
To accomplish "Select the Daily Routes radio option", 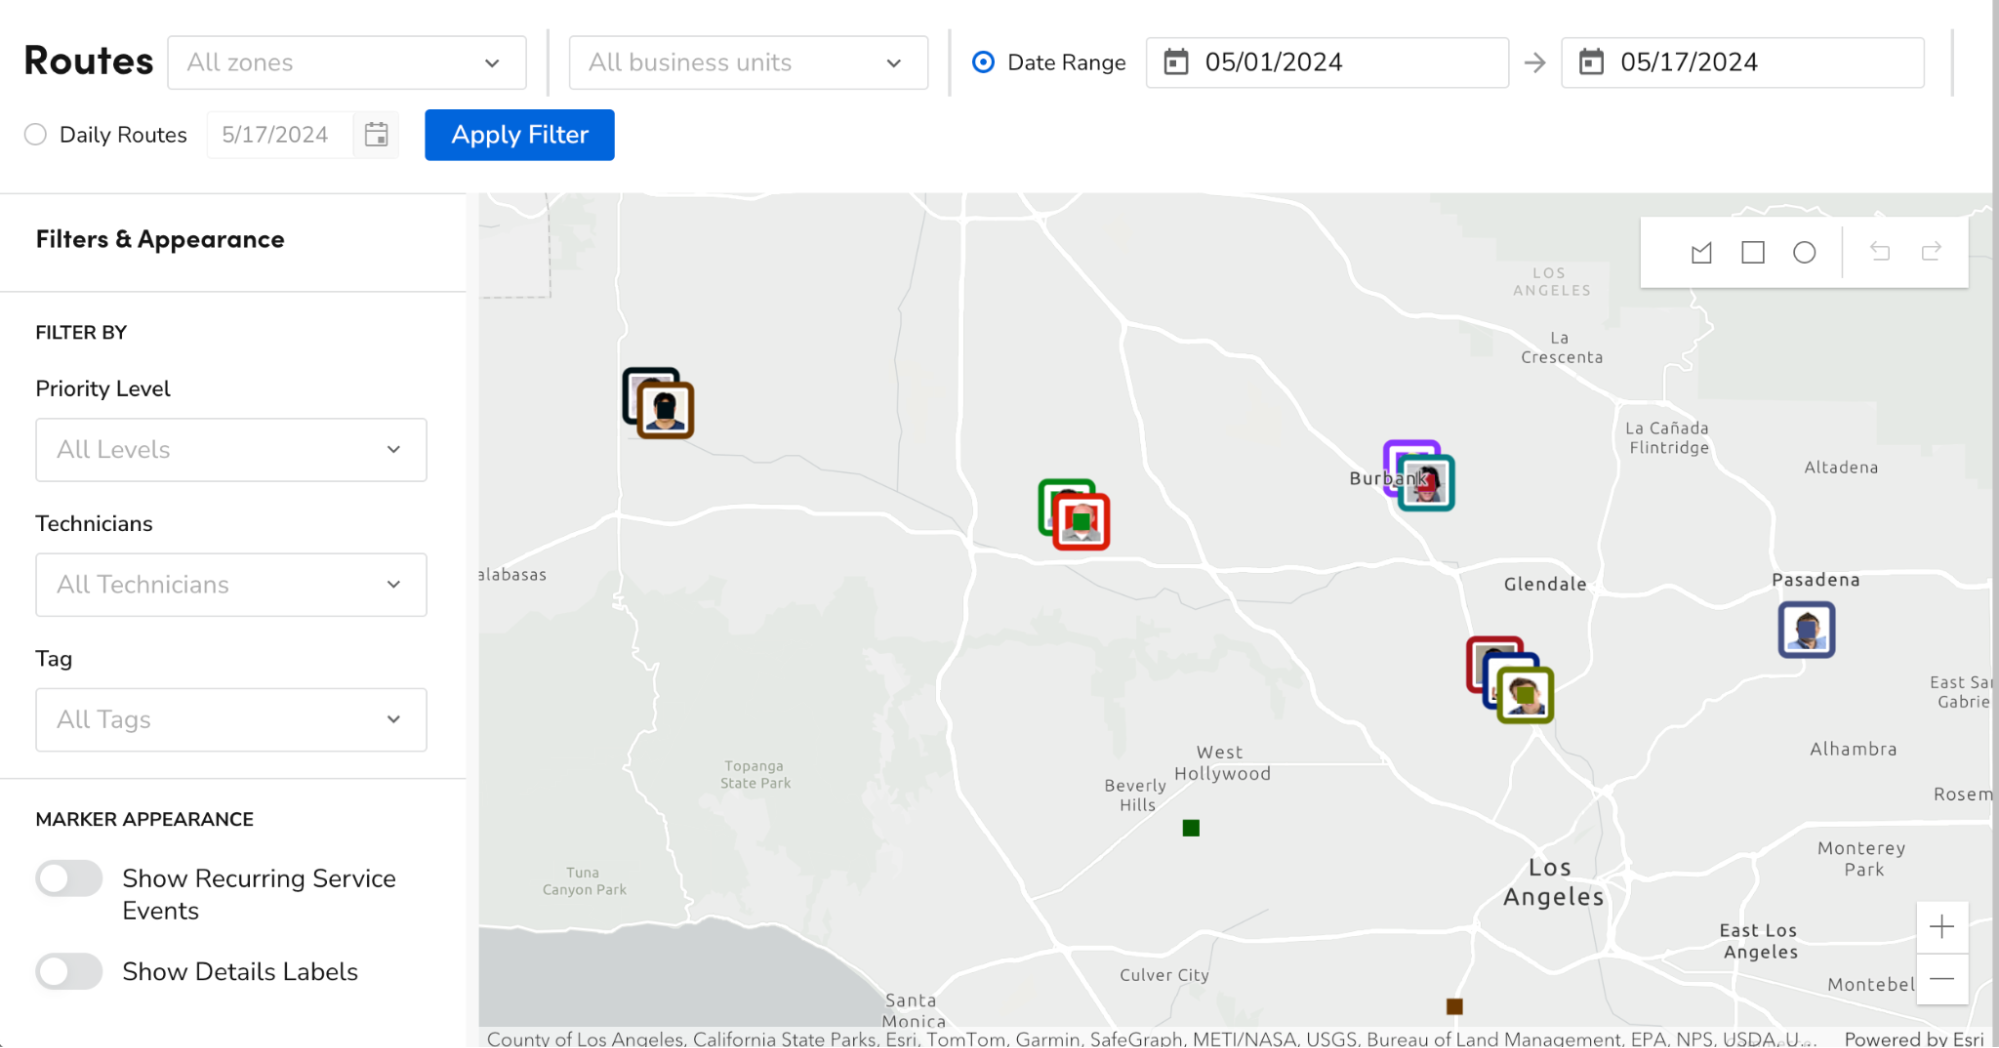I will [x=36, y=135].
